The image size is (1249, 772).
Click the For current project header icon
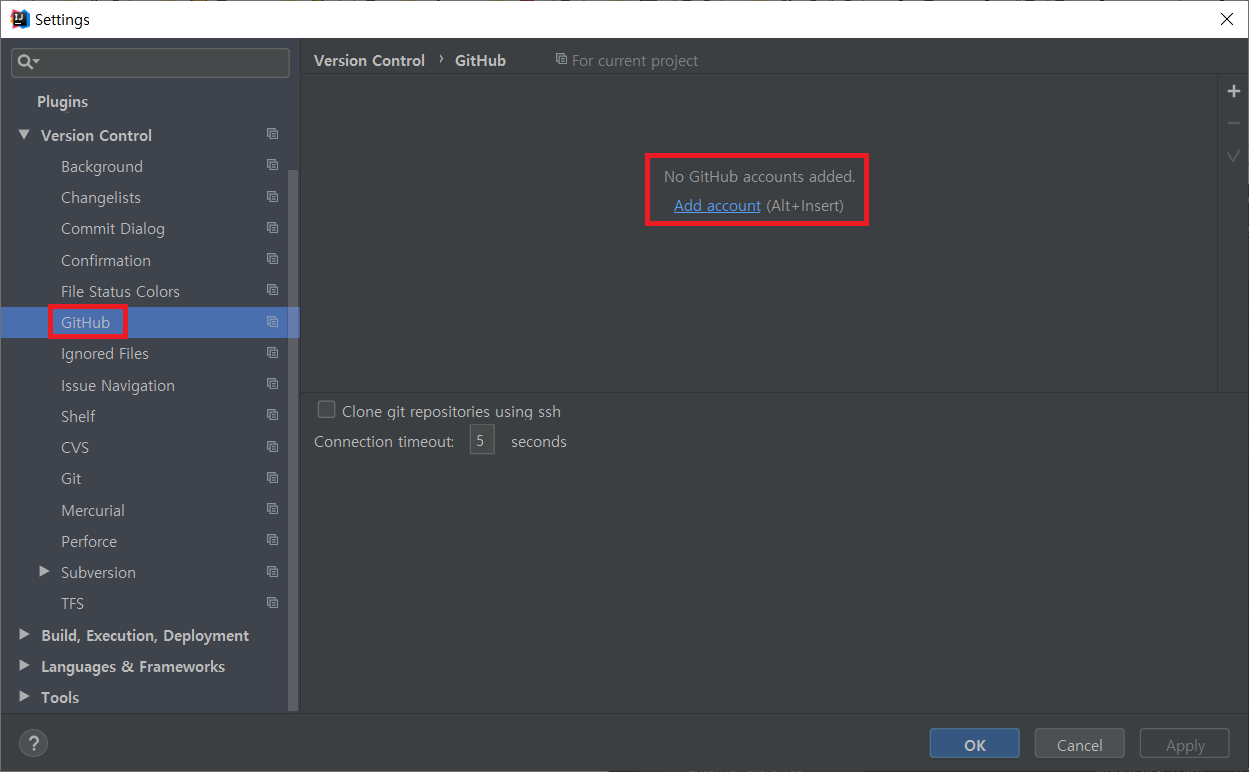coord(561,60)
